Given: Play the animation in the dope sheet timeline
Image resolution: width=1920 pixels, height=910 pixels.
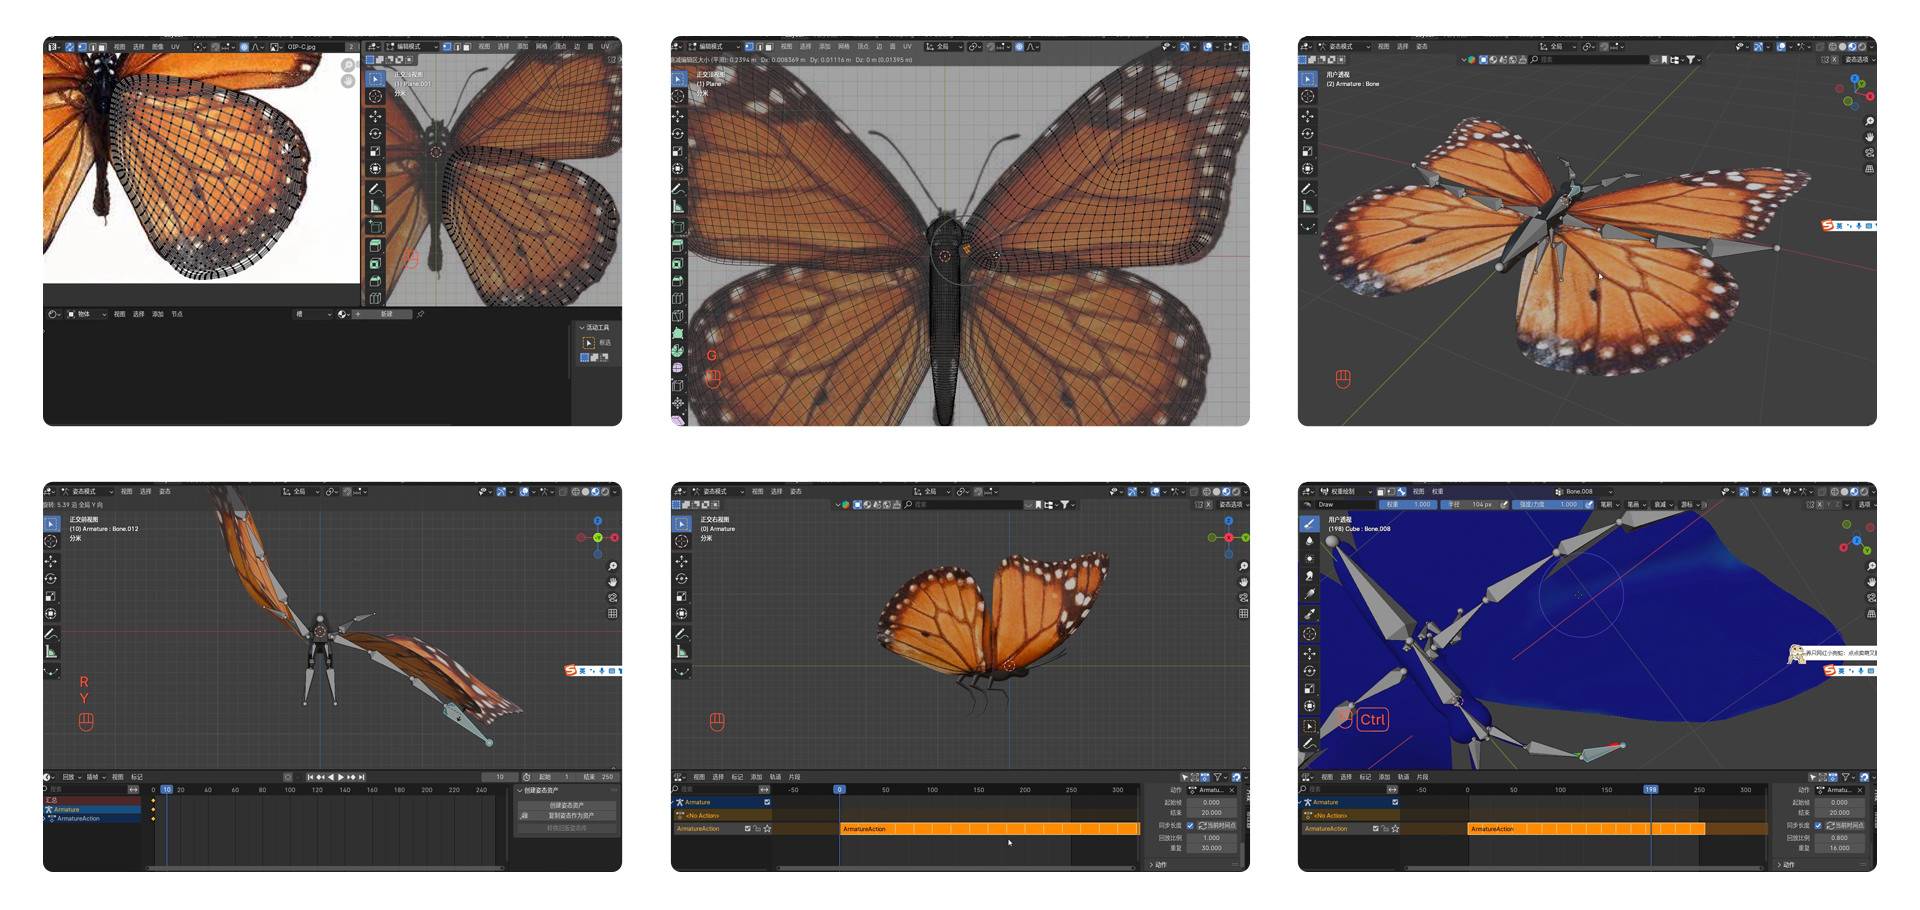Looking at the screenshot, I should [341, 777].
